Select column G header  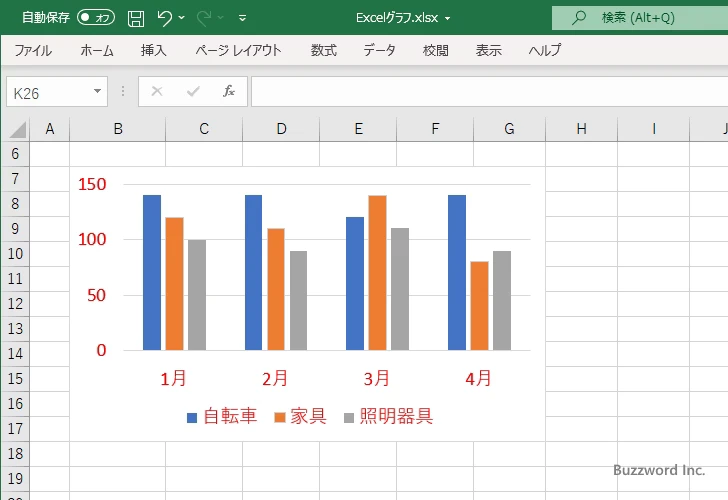click(509, 129)
